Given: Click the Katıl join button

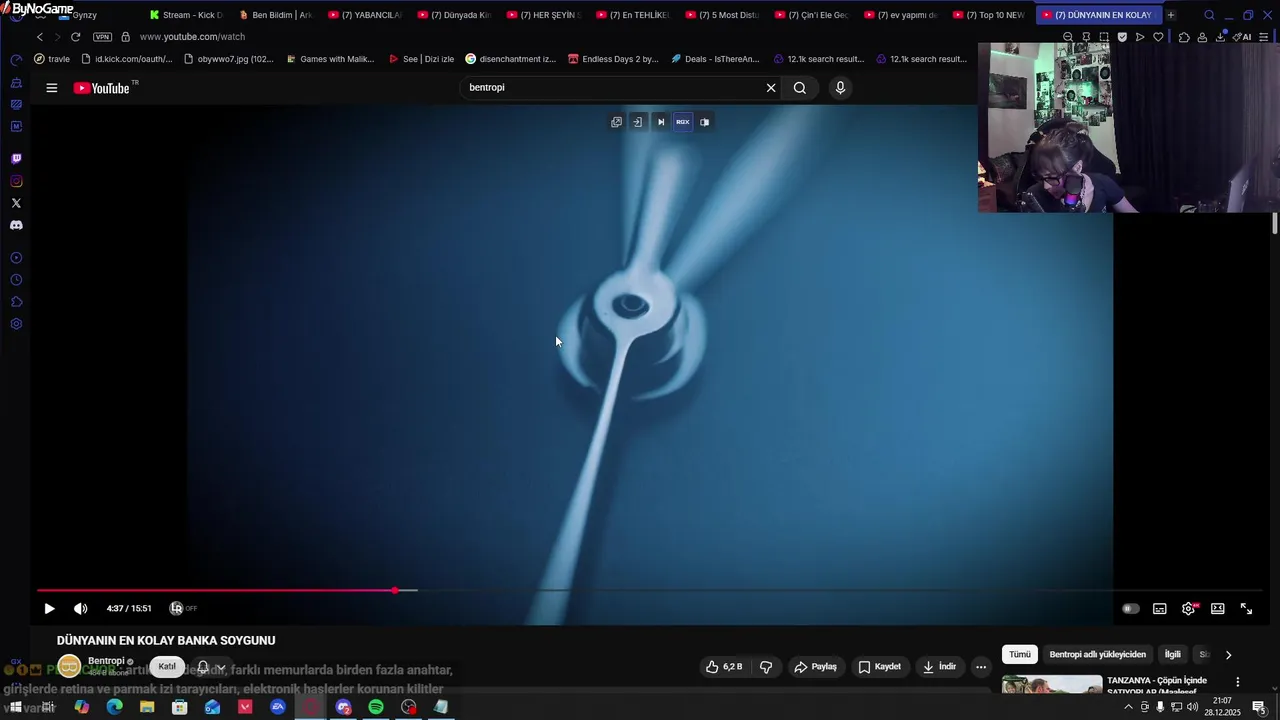Looking at the screenshot, I should coord(167,667).
